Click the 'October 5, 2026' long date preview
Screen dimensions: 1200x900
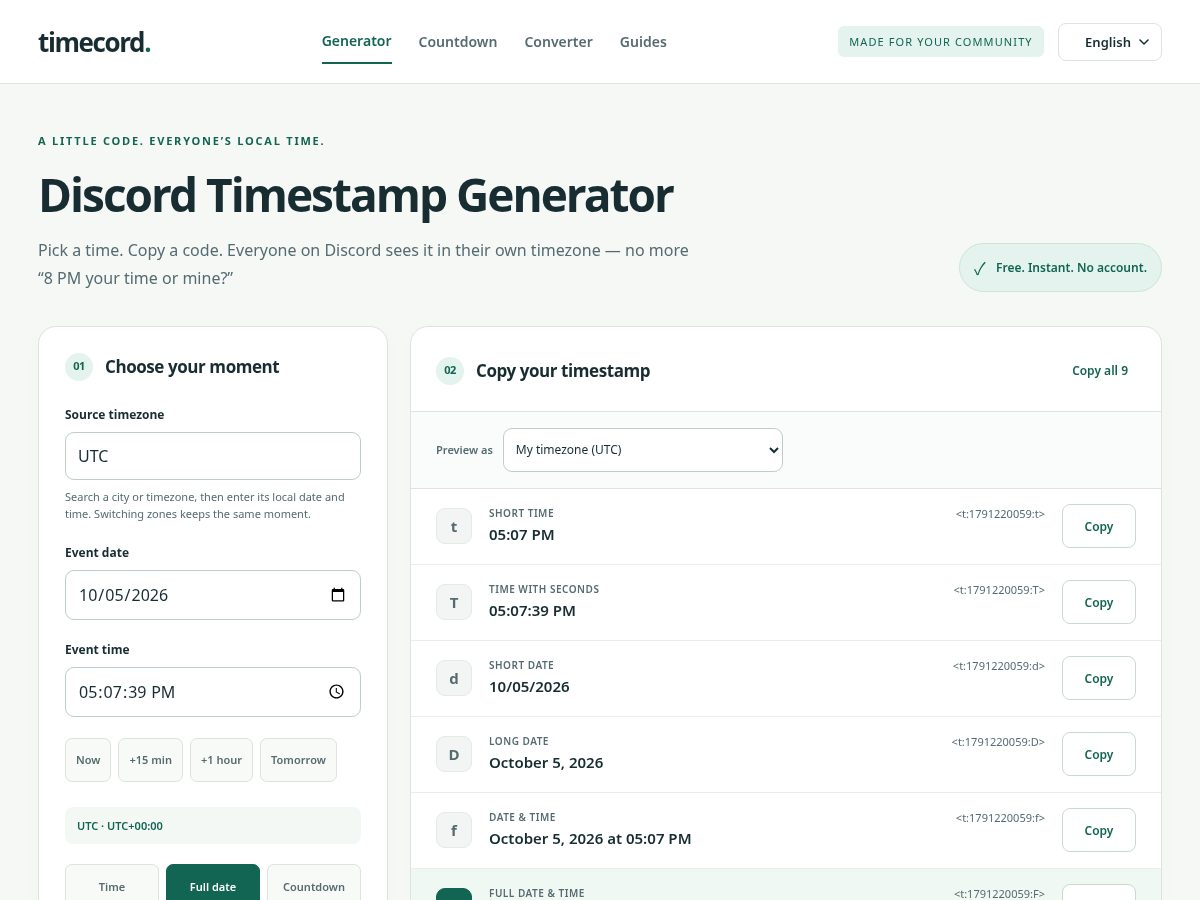[546, 763]
